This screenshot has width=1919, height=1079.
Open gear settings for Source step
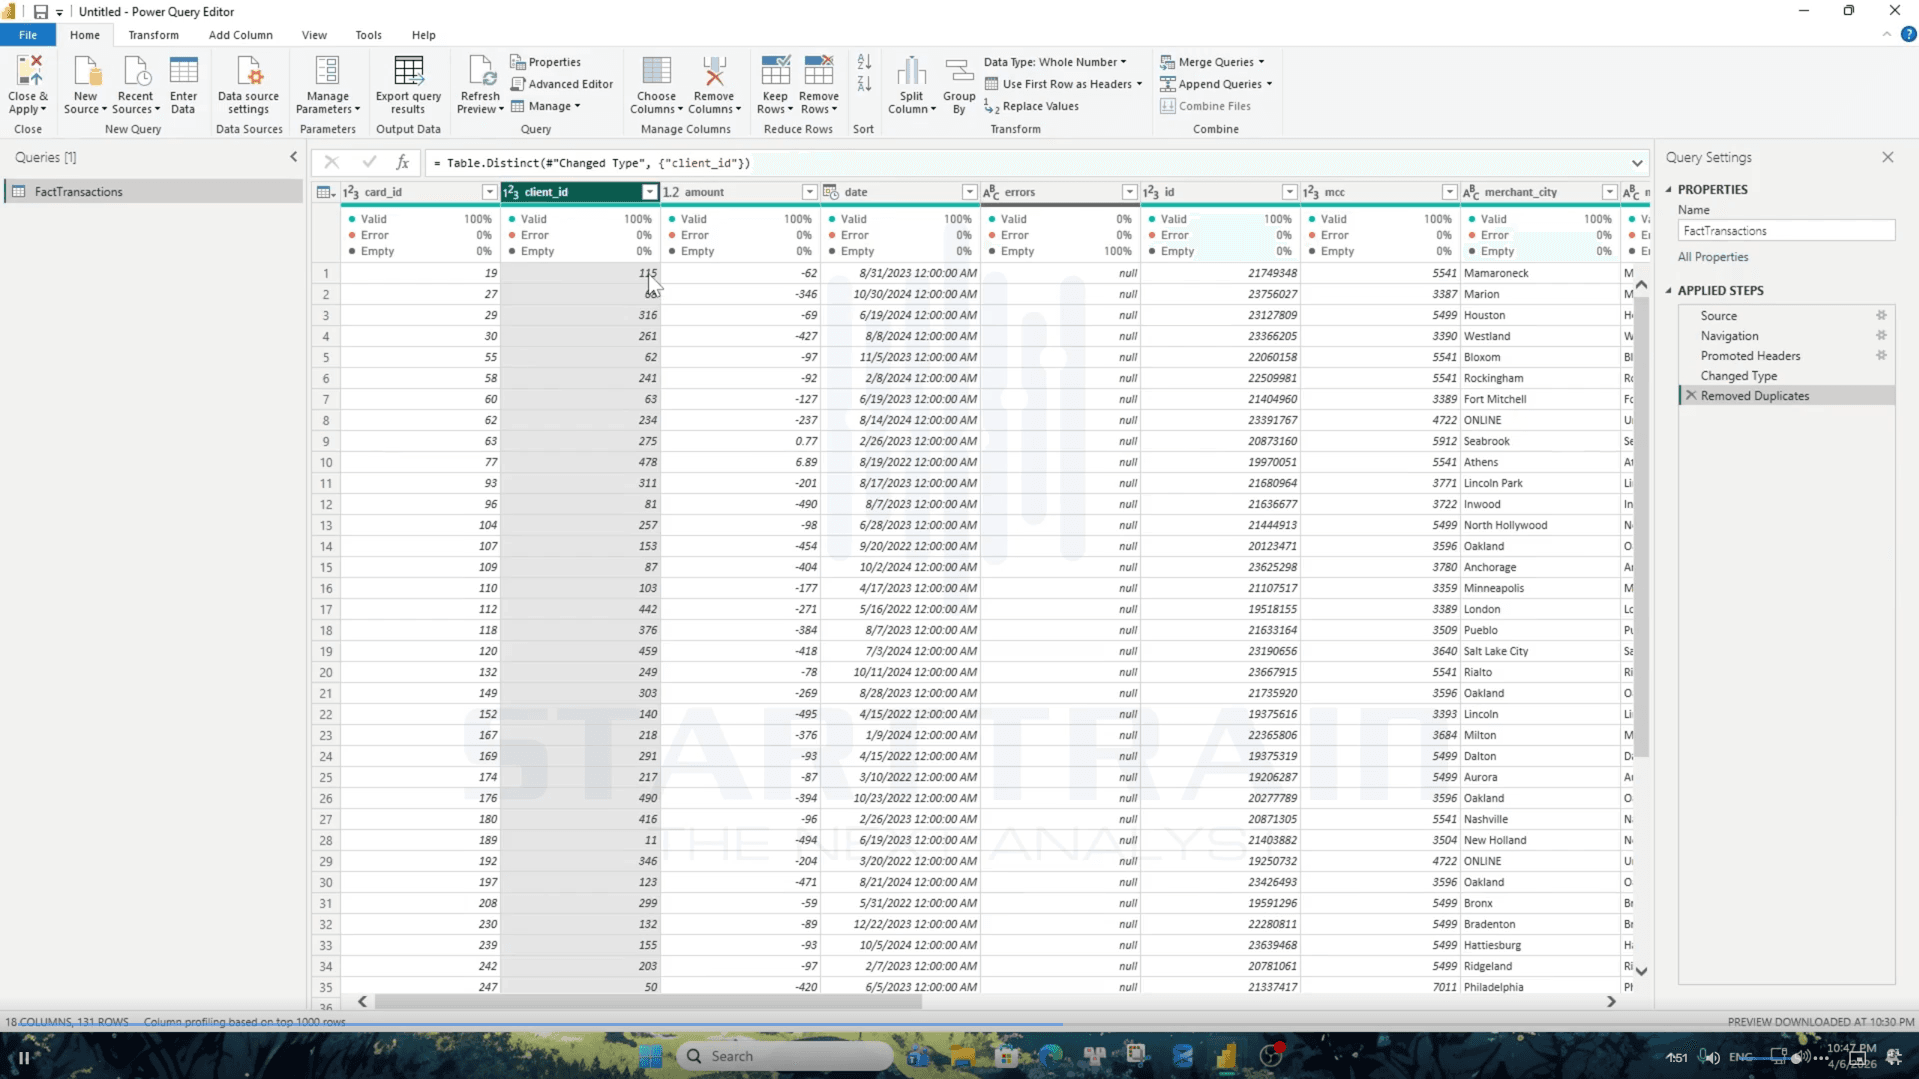click(1881, 315)
